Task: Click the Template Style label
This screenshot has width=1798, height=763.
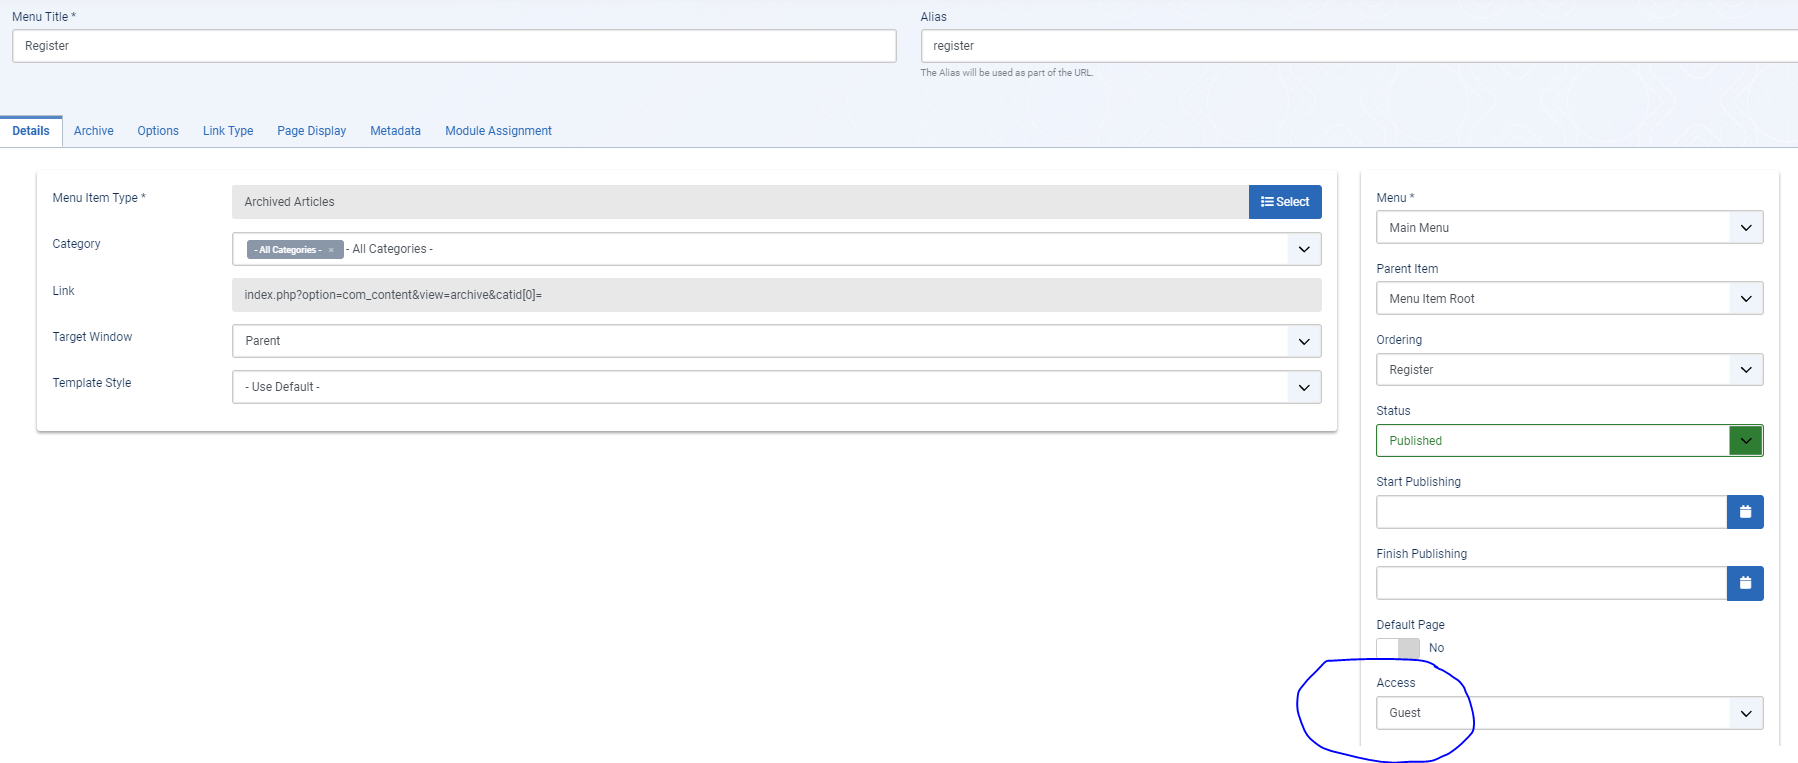Action: tap(92, 383)
